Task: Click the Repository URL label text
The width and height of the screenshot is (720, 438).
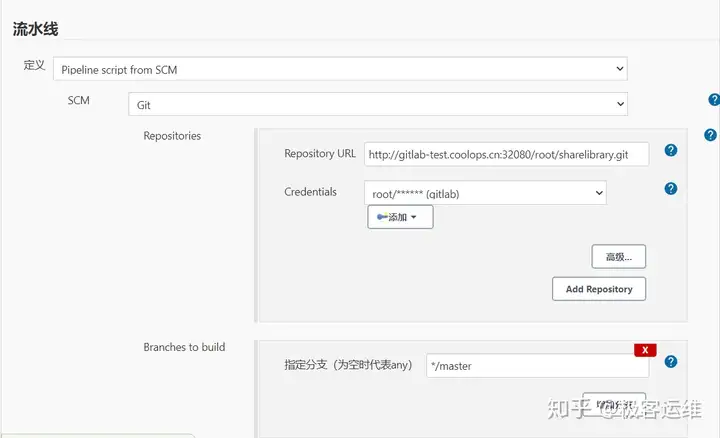Action: point(320,153)
